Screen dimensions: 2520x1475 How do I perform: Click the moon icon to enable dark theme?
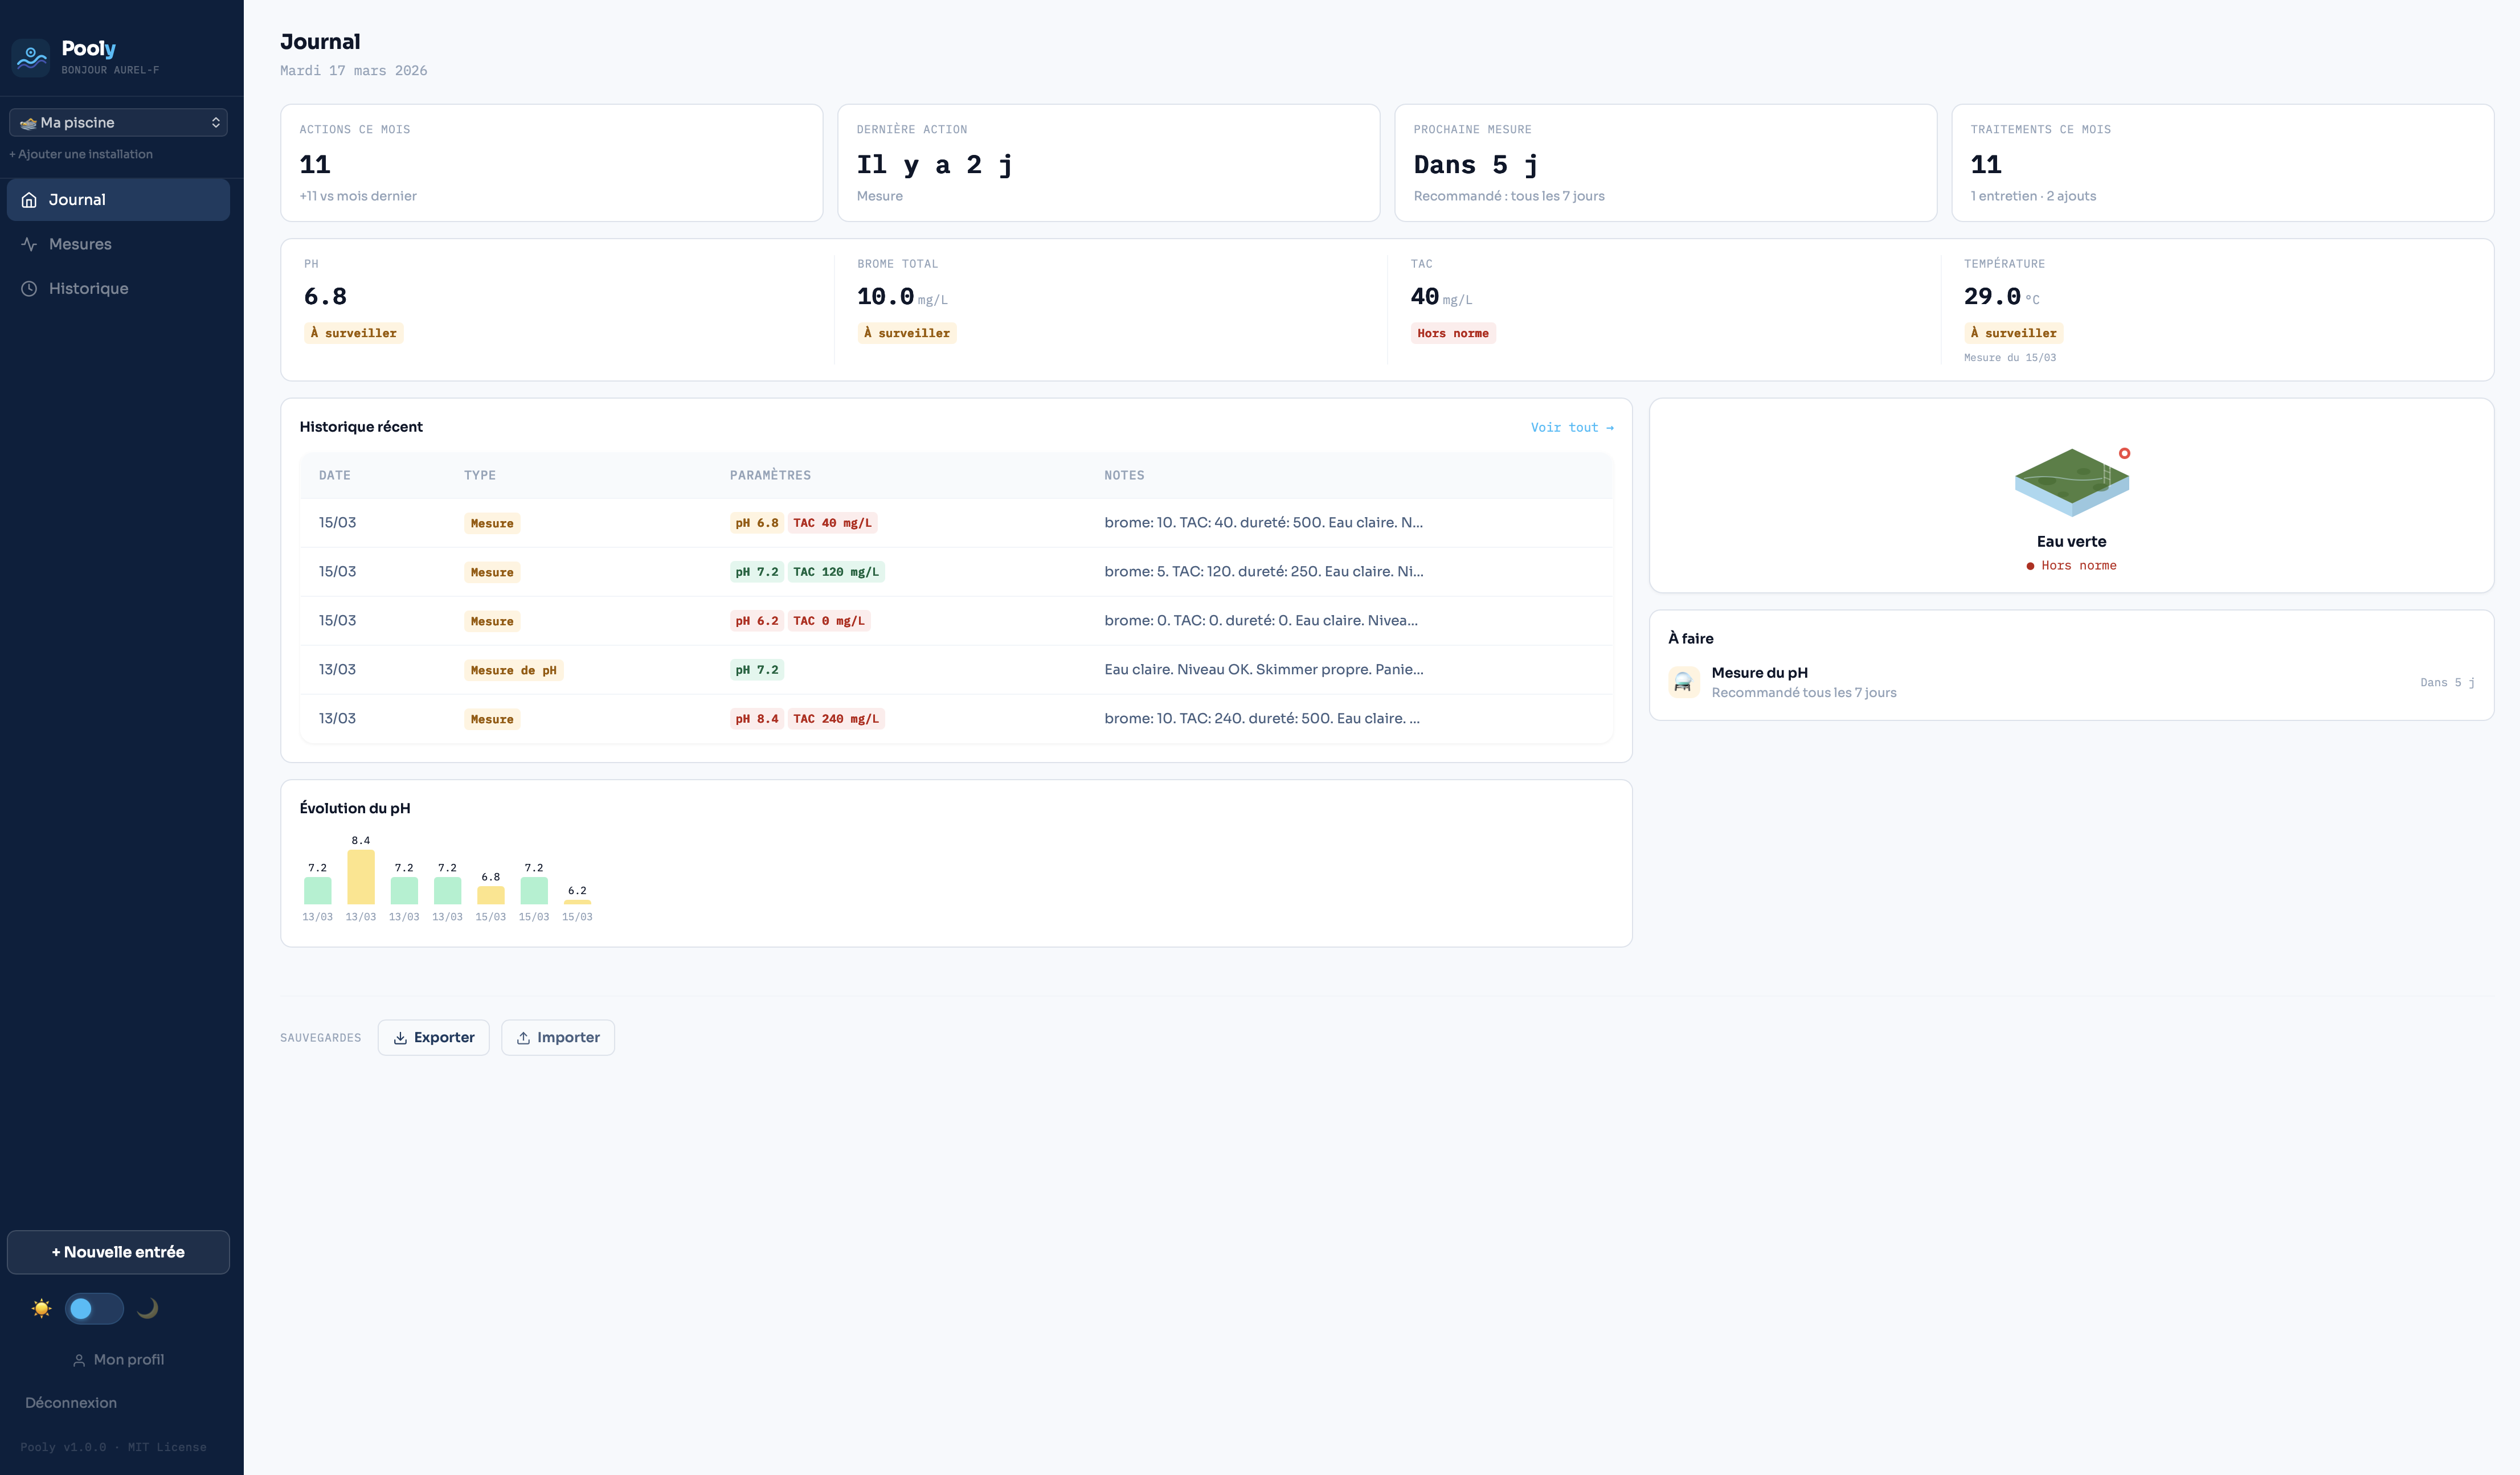point(147,1308)
